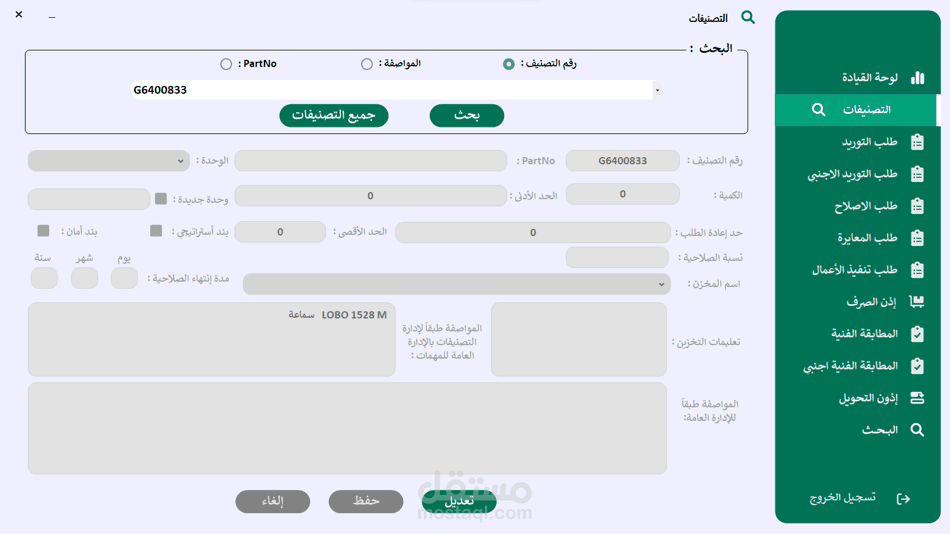
Task: Click the clipboard icon for طلب المعايرة
Action: tap(917, 238)
